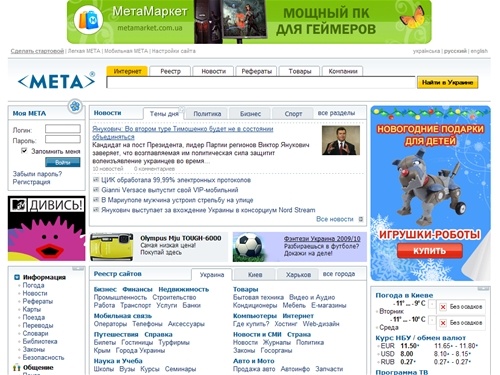Screen dimensions: 500x375
Task: Open все разделы news link
Action: click(336, 113)
